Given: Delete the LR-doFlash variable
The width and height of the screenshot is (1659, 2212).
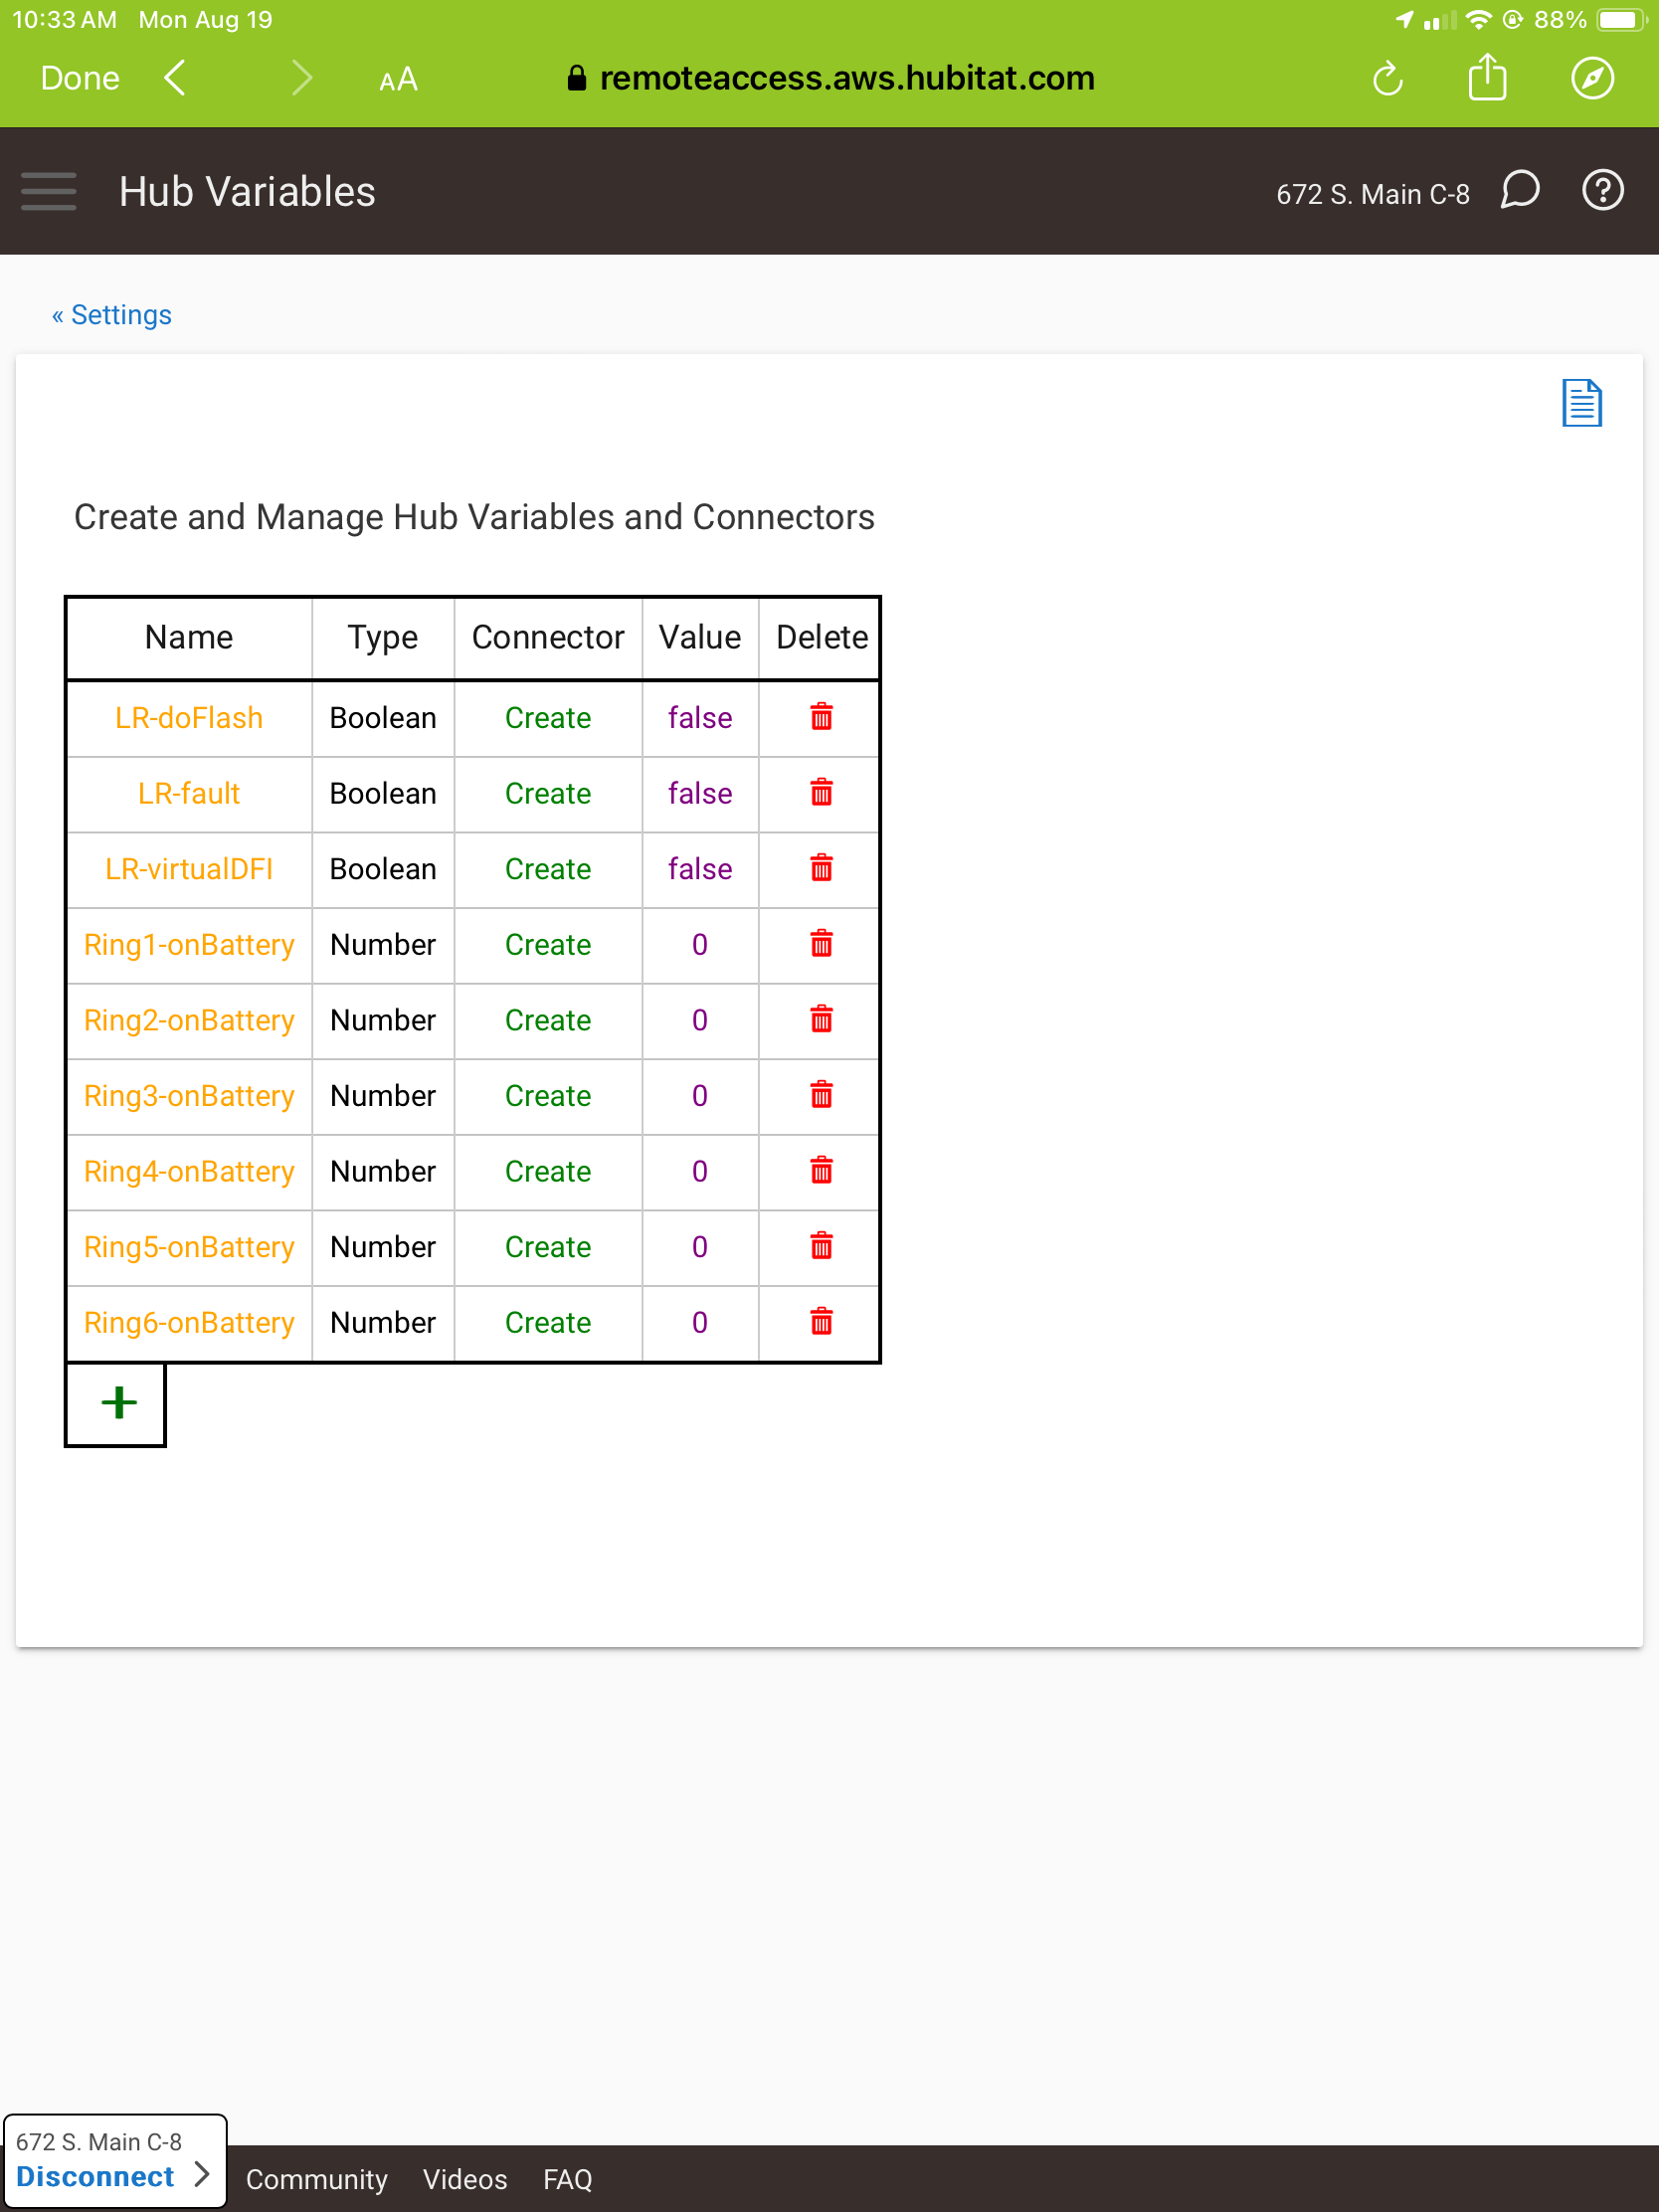Looking at the screenshot, I should (x=821, y=717).
